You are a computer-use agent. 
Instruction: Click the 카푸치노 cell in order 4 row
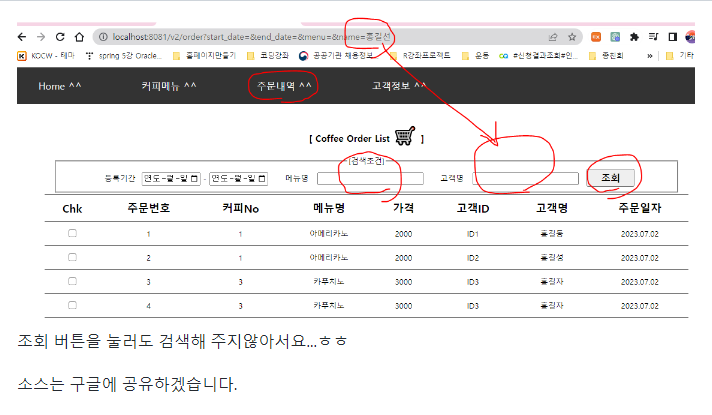pos(329,306)
